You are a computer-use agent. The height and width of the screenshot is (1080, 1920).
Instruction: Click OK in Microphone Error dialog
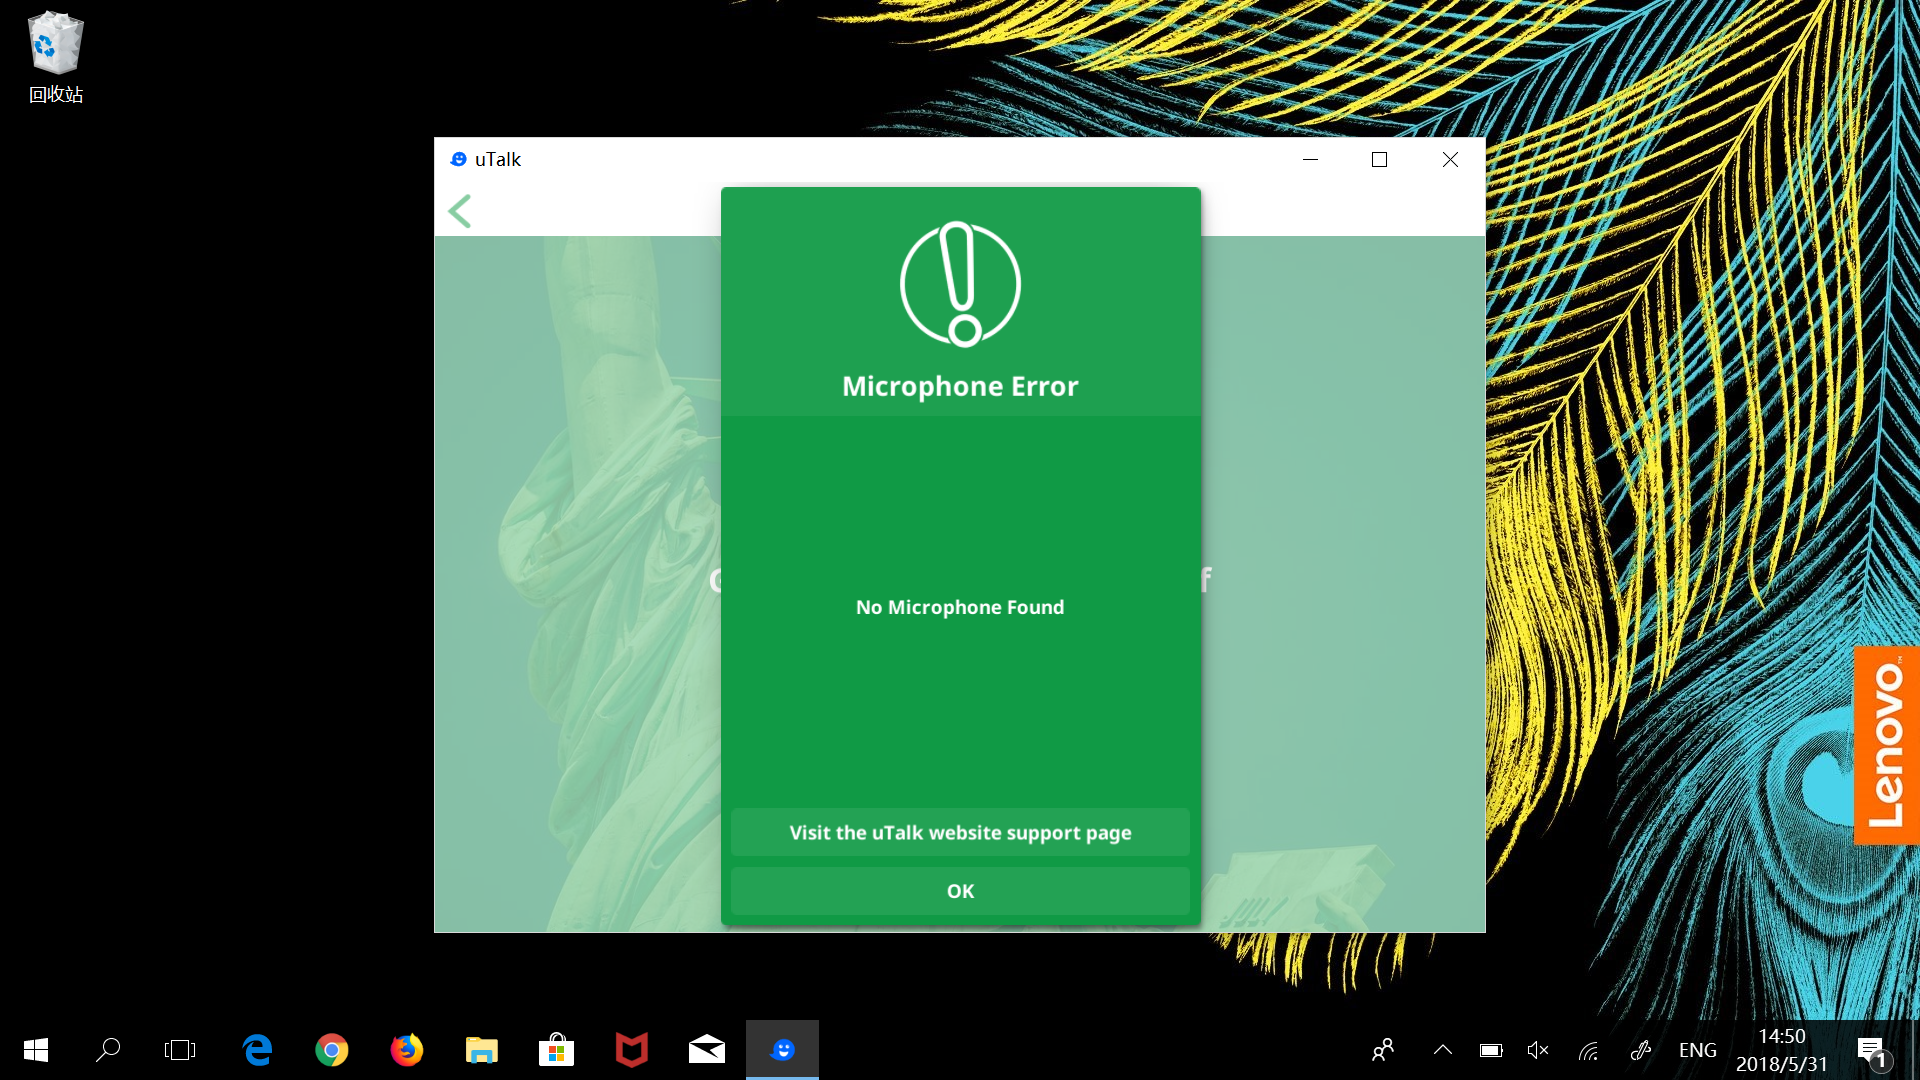[x=960, y=890]
